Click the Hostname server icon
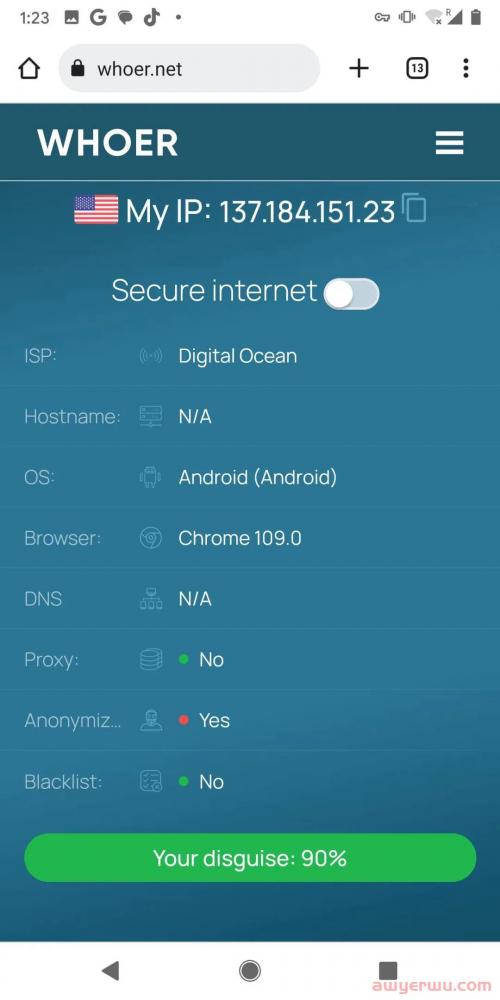This screenshot has width=500, height=1000. click(151, 416)
